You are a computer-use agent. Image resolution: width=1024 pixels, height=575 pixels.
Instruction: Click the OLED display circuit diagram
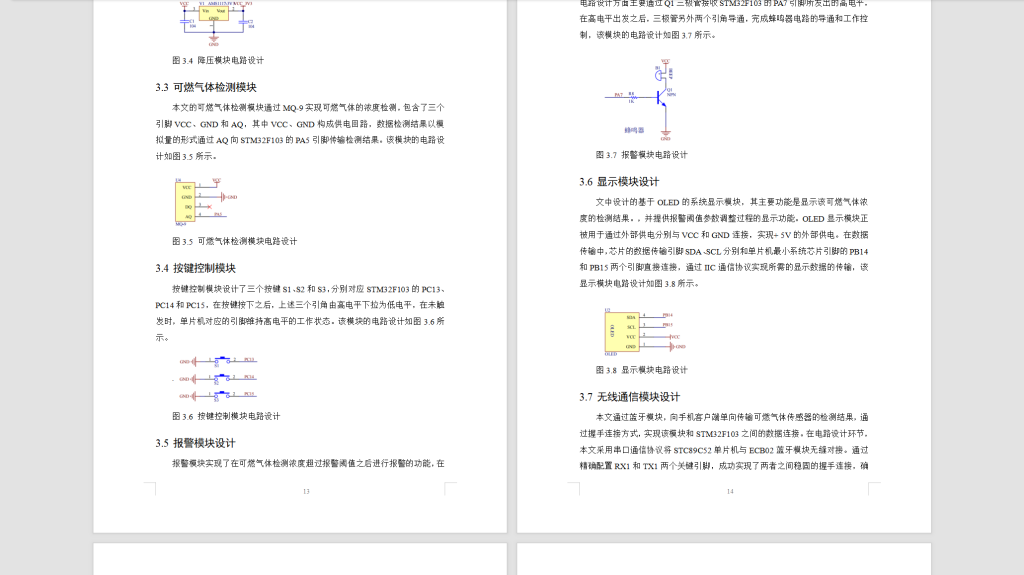tap(645, 332)
